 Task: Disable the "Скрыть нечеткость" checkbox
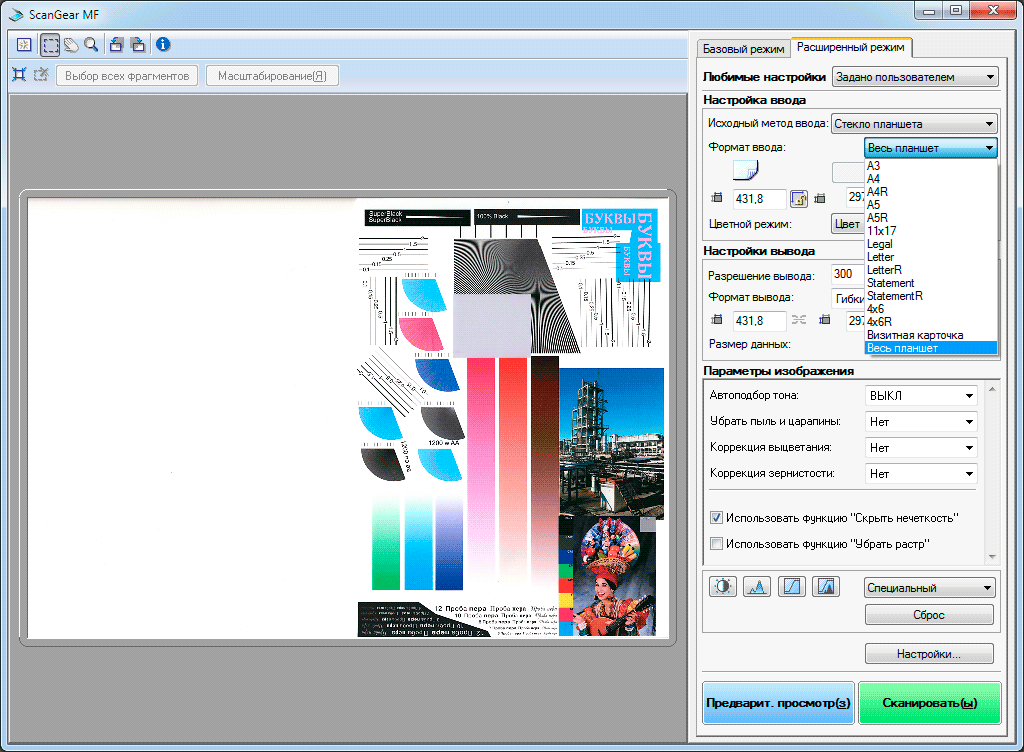pos(716,518)
